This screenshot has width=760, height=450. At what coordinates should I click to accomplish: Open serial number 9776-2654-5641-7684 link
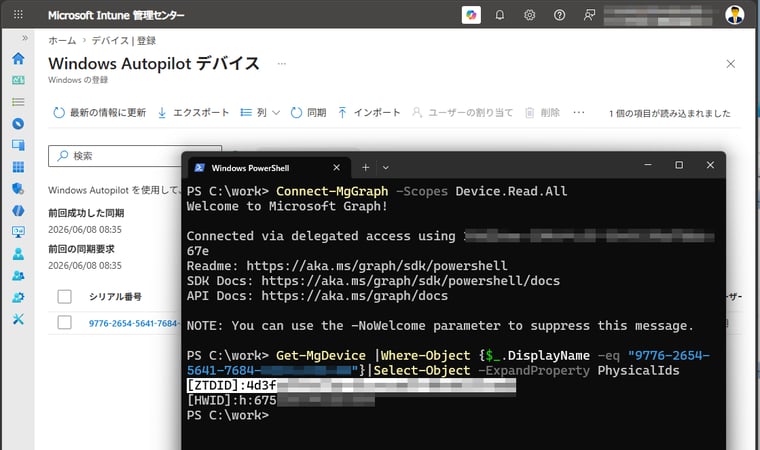click(134, 323)
